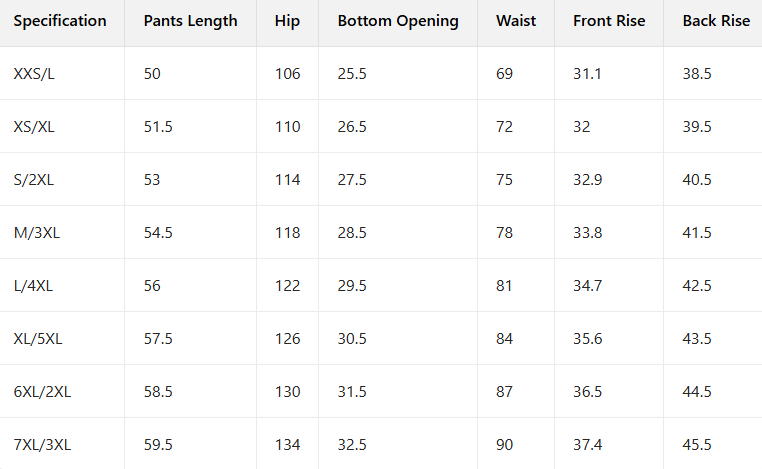
Task: Click the waist value 84
Action: click(504, 339)
